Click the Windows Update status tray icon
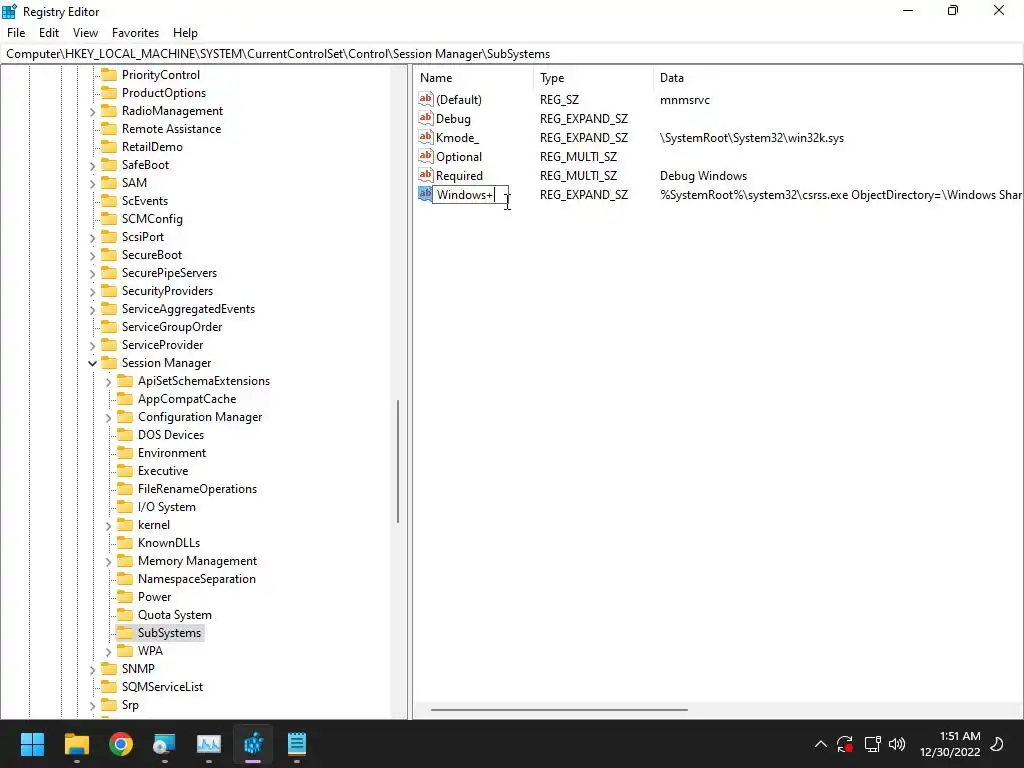Screen dimensions: 1024x768 [x=845, y=743]
